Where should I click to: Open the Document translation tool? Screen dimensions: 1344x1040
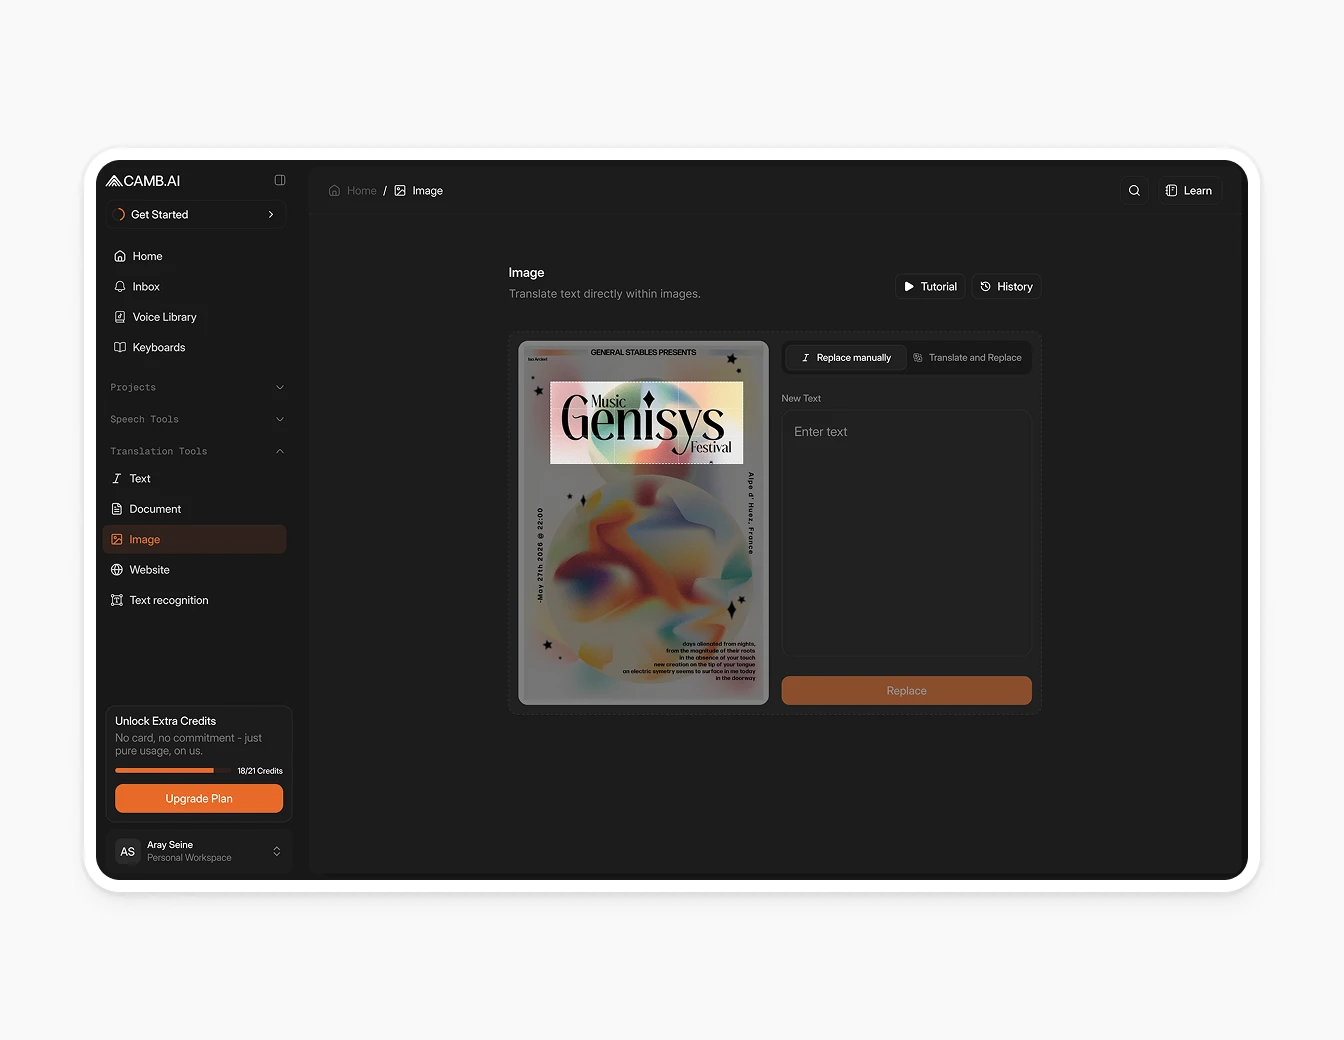point(155,508)
